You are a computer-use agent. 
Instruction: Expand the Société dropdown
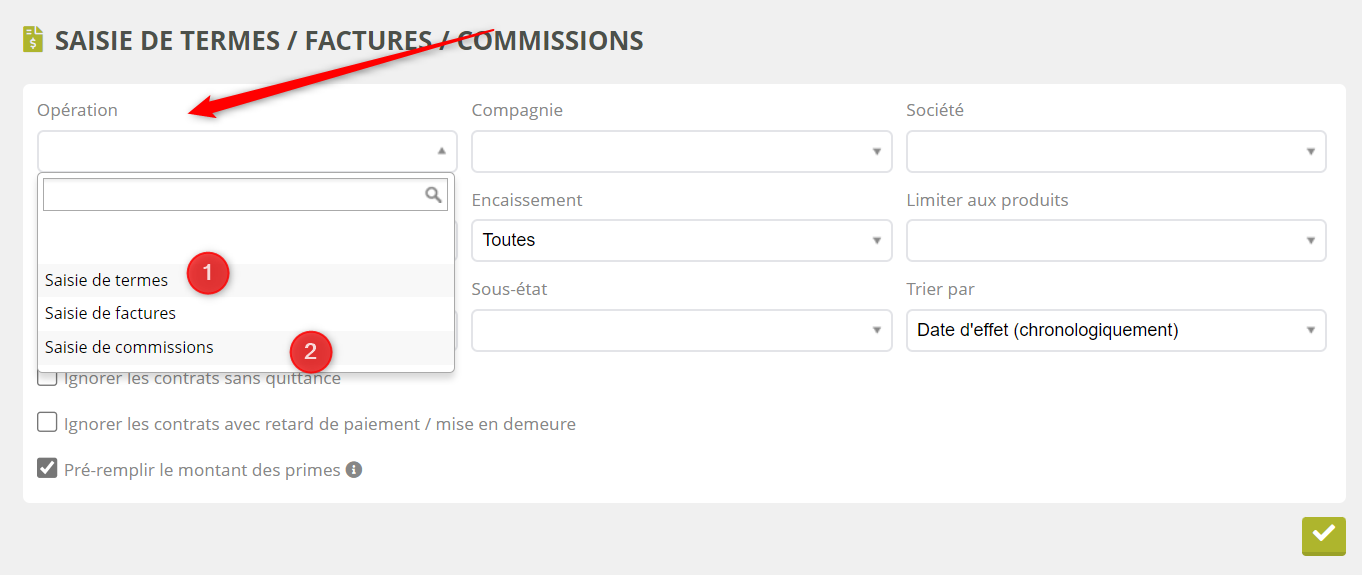(1116, 151)
